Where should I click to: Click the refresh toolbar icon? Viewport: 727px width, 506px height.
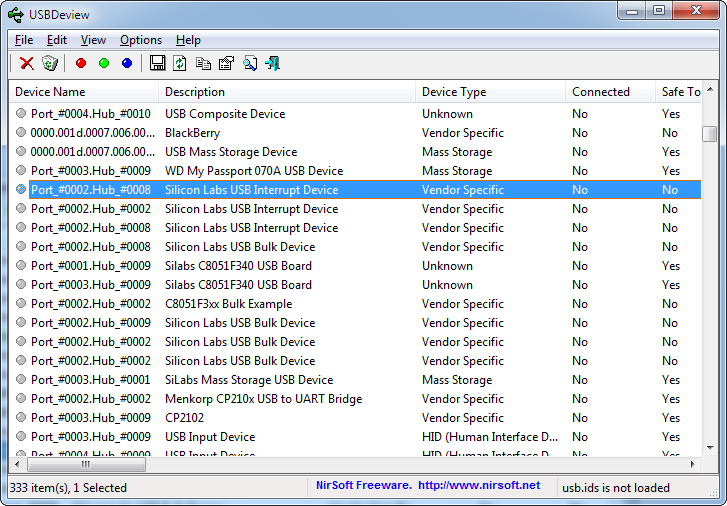tap(180, 64)
